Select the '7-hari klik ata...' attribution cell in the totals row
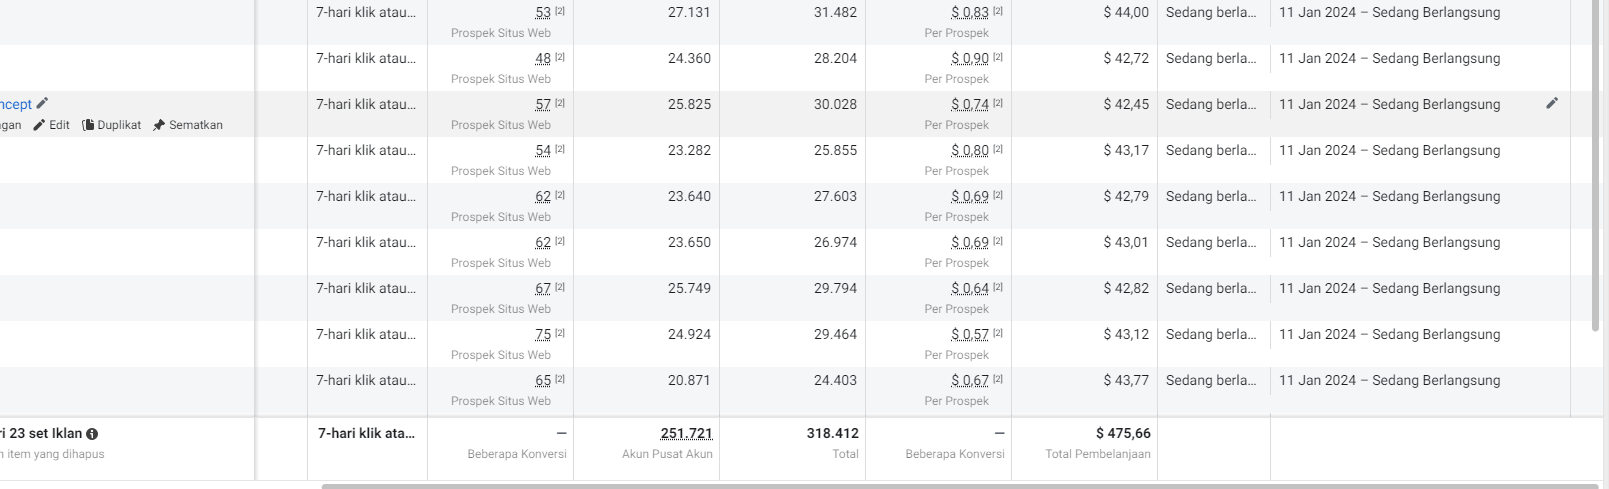The width and height of the screenshot is (1609, 489). pos(366,433)
